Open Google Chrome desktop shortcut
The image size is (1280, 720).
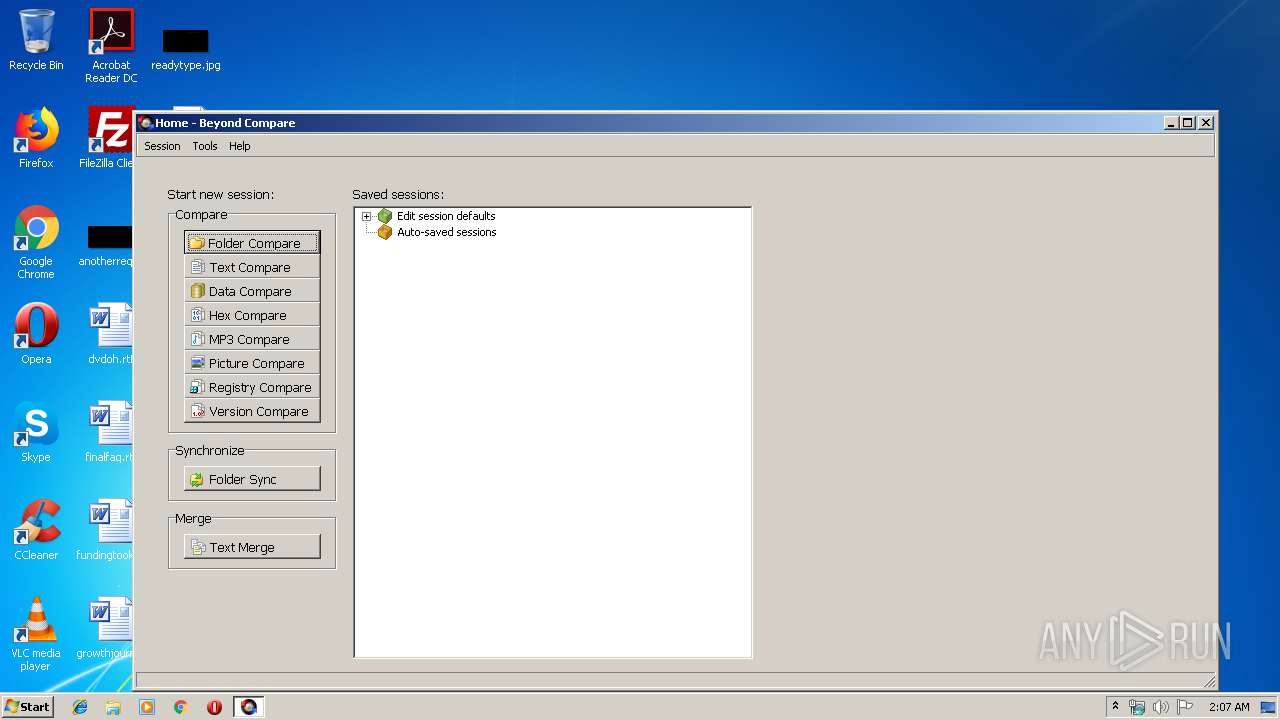tap(36, 241)
